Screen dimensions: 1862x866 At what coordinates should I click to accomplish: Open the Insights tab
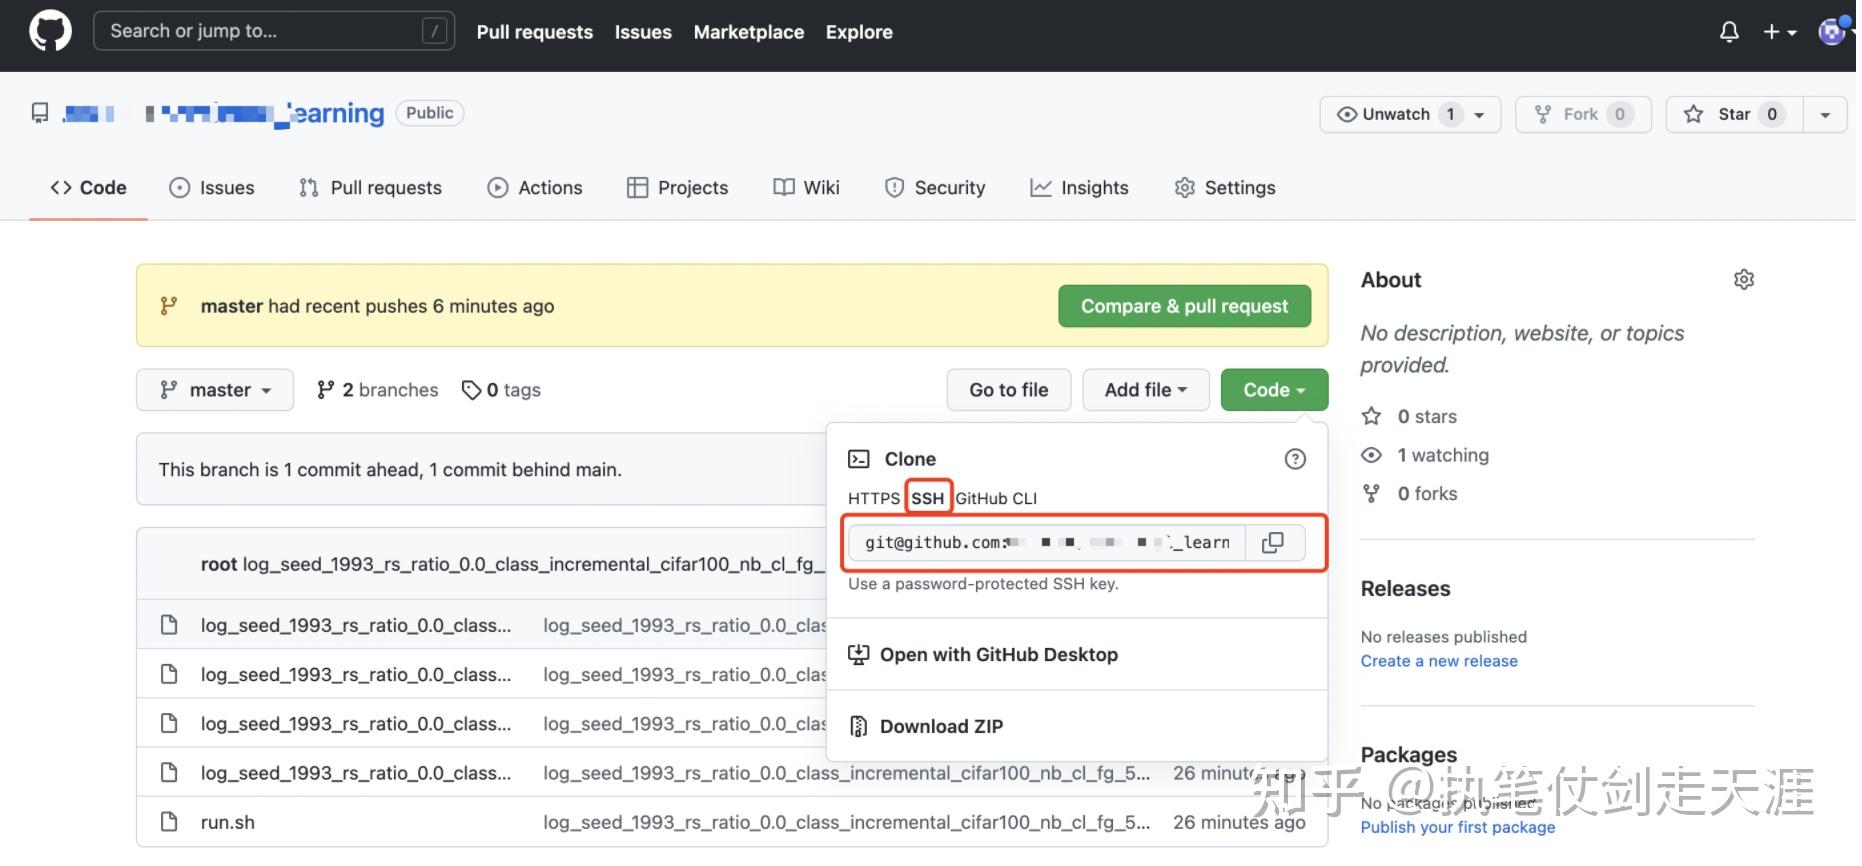tap(1079, 188)
